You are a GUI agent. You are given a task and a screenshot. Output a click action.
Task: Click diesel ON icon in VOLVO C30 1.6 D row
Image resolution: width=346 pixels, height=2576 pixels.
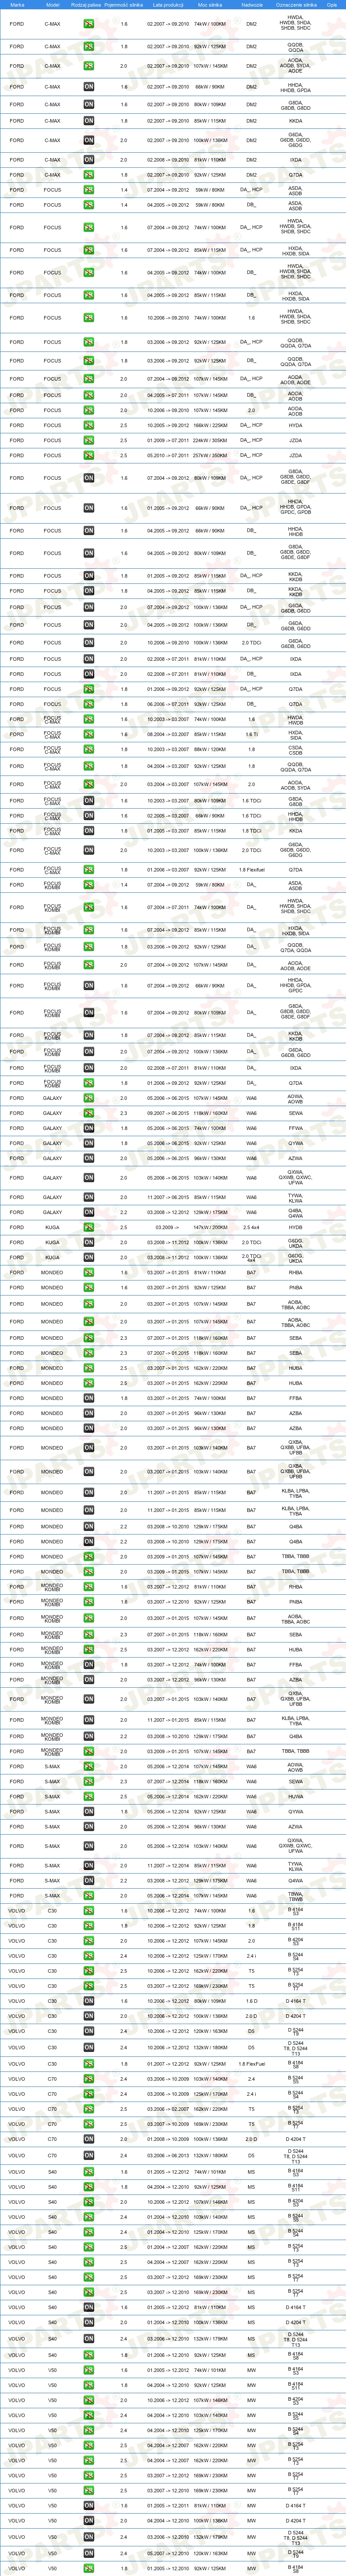click(89, 2001)
